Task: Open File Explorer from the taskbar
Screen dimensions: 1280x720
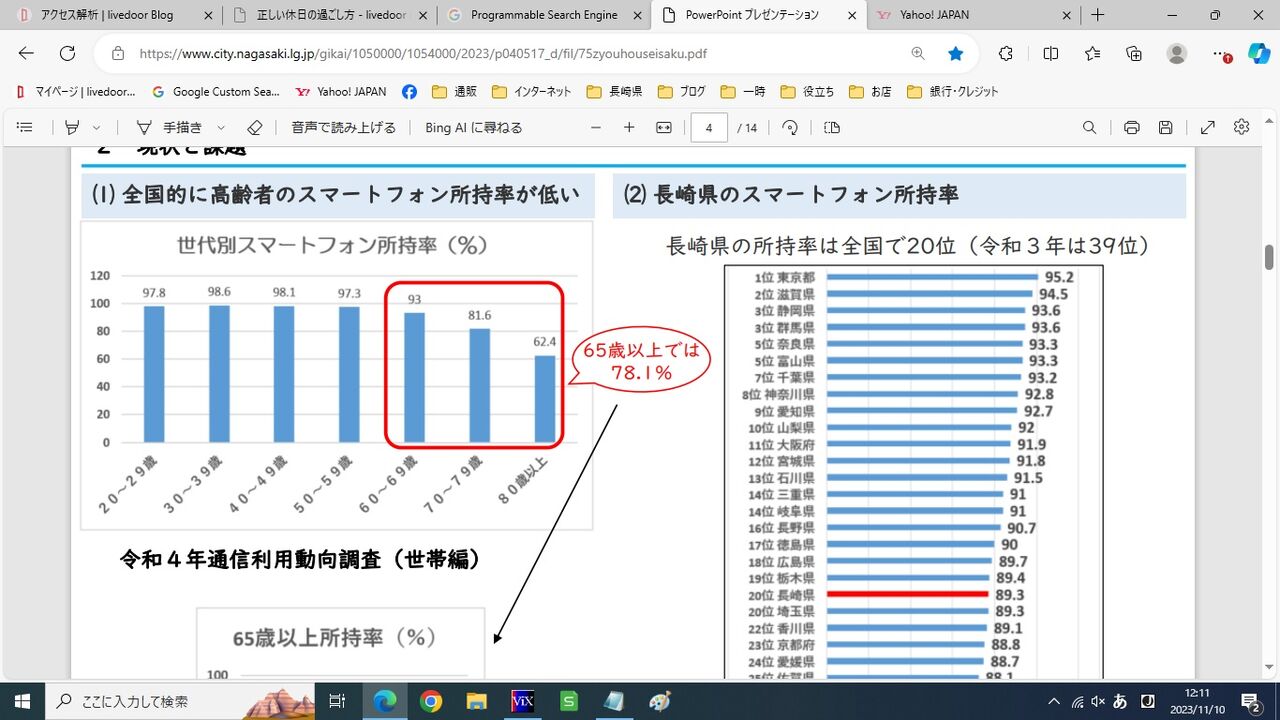Action: [476, 701]
